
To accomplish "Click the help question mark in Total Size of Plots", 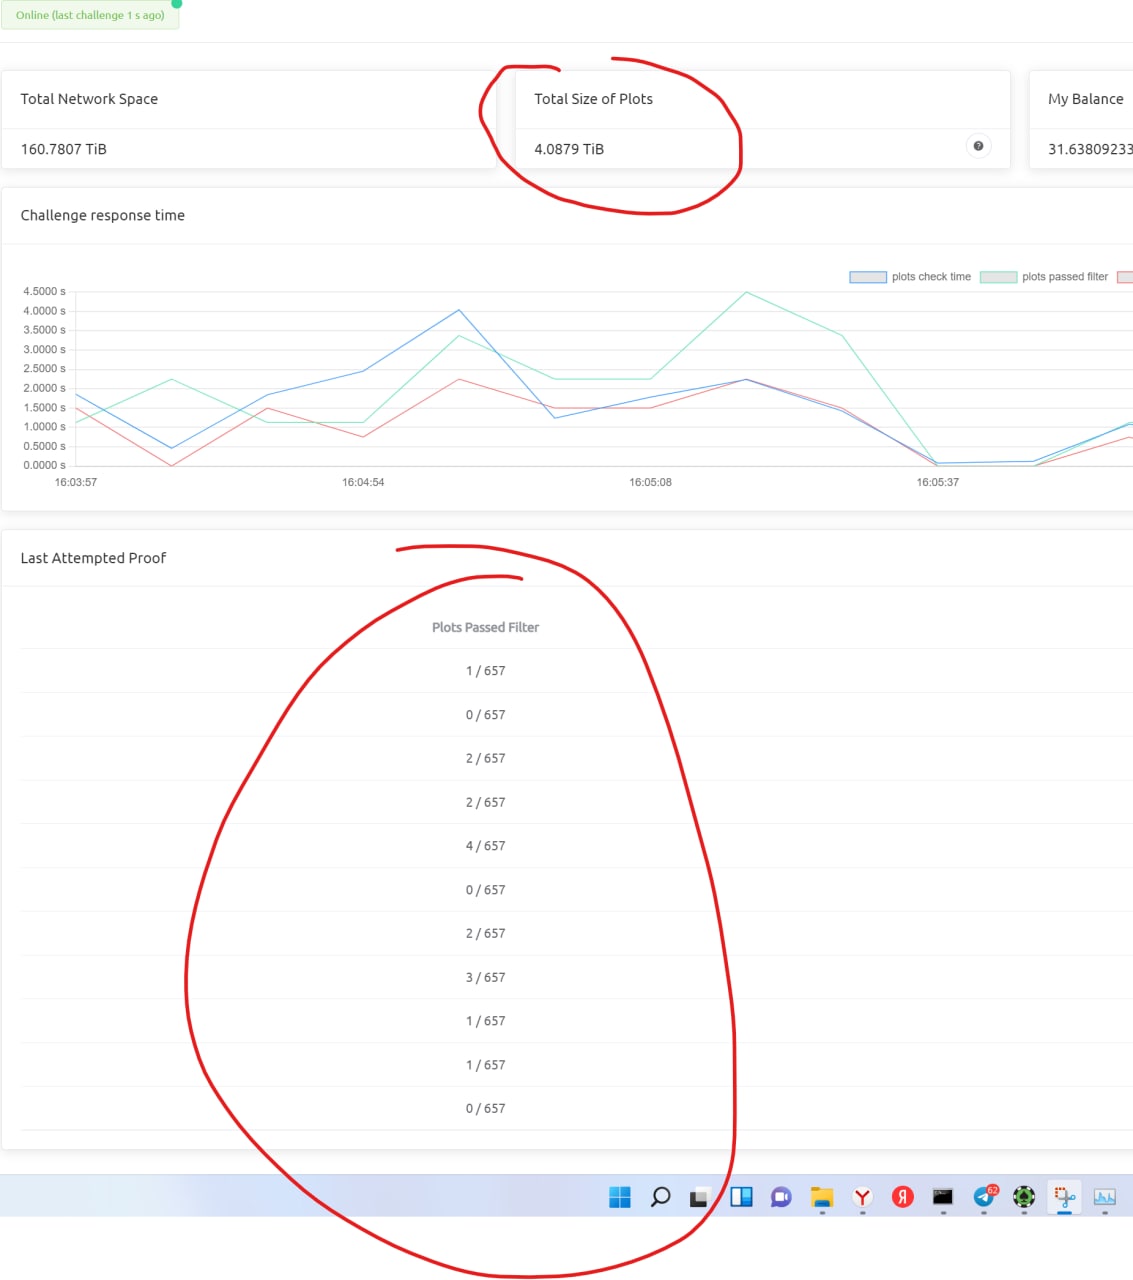I will [978, 146].
